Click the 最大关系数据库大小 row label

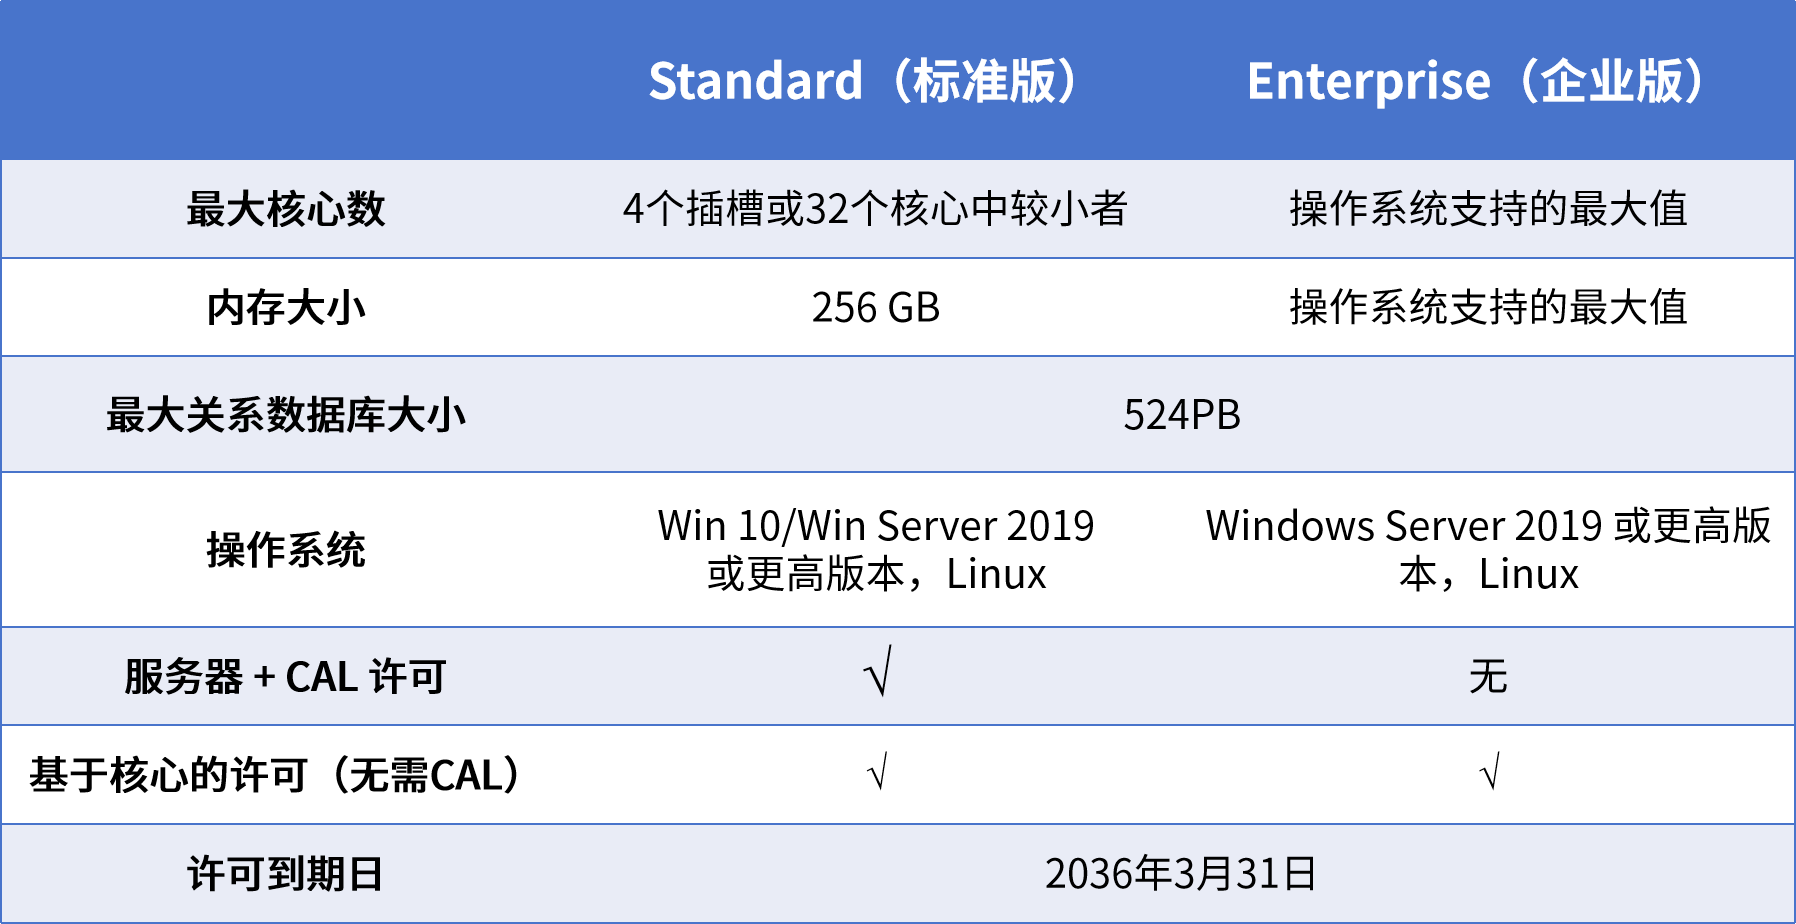tap(286, 415)
